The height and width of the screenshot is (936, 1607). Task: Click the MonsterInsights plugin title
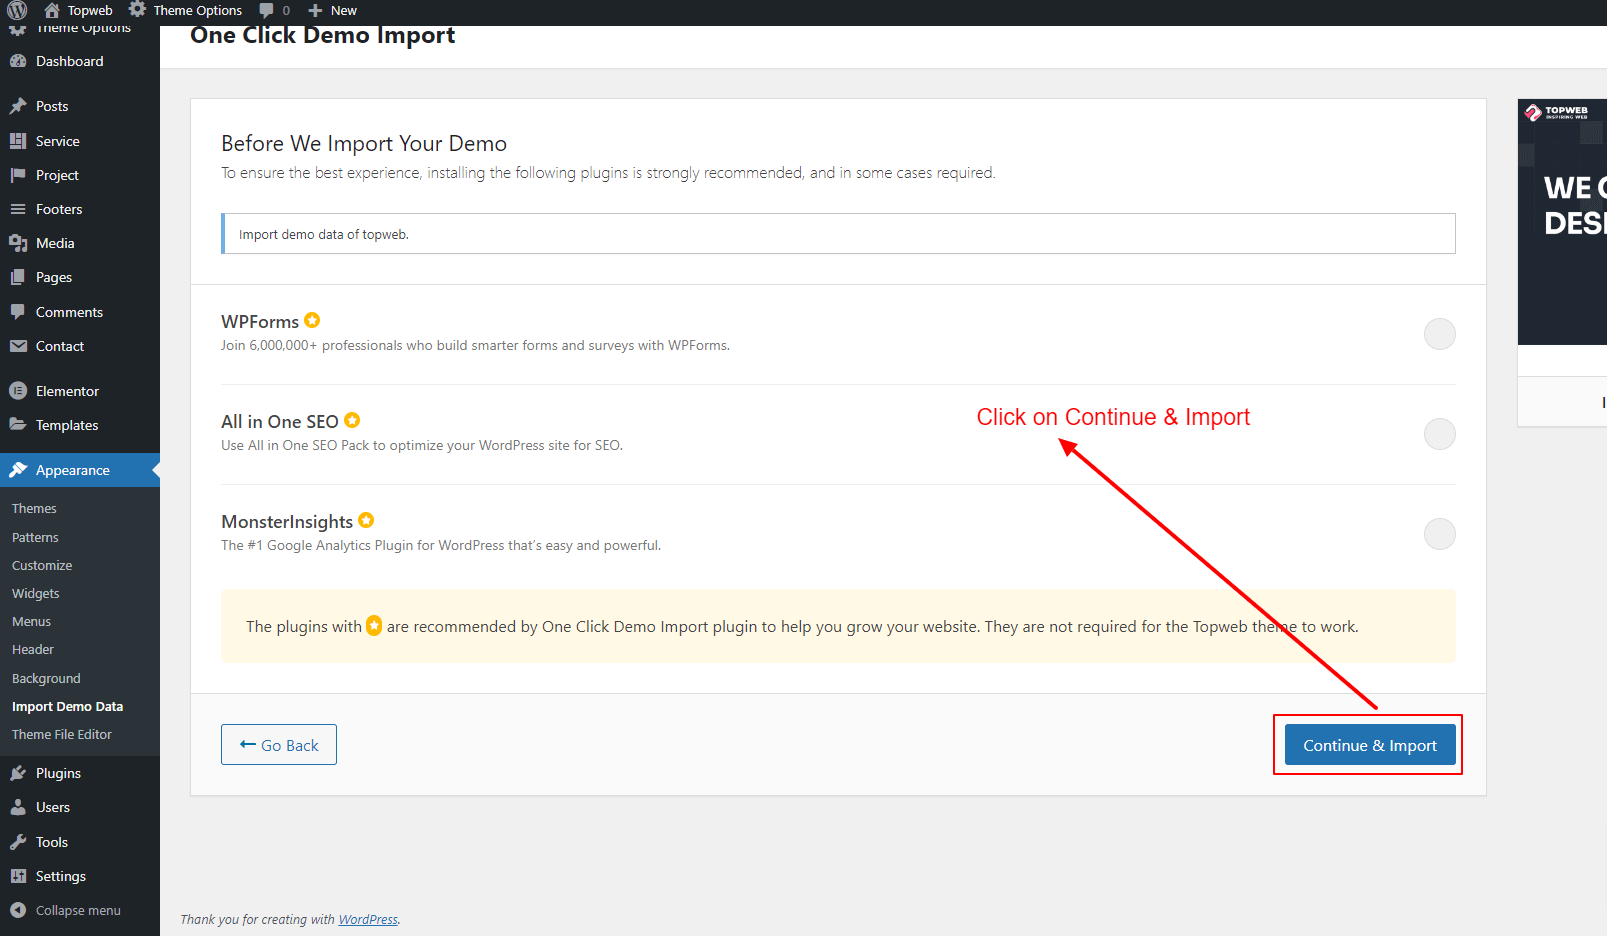tap(287, 522)
